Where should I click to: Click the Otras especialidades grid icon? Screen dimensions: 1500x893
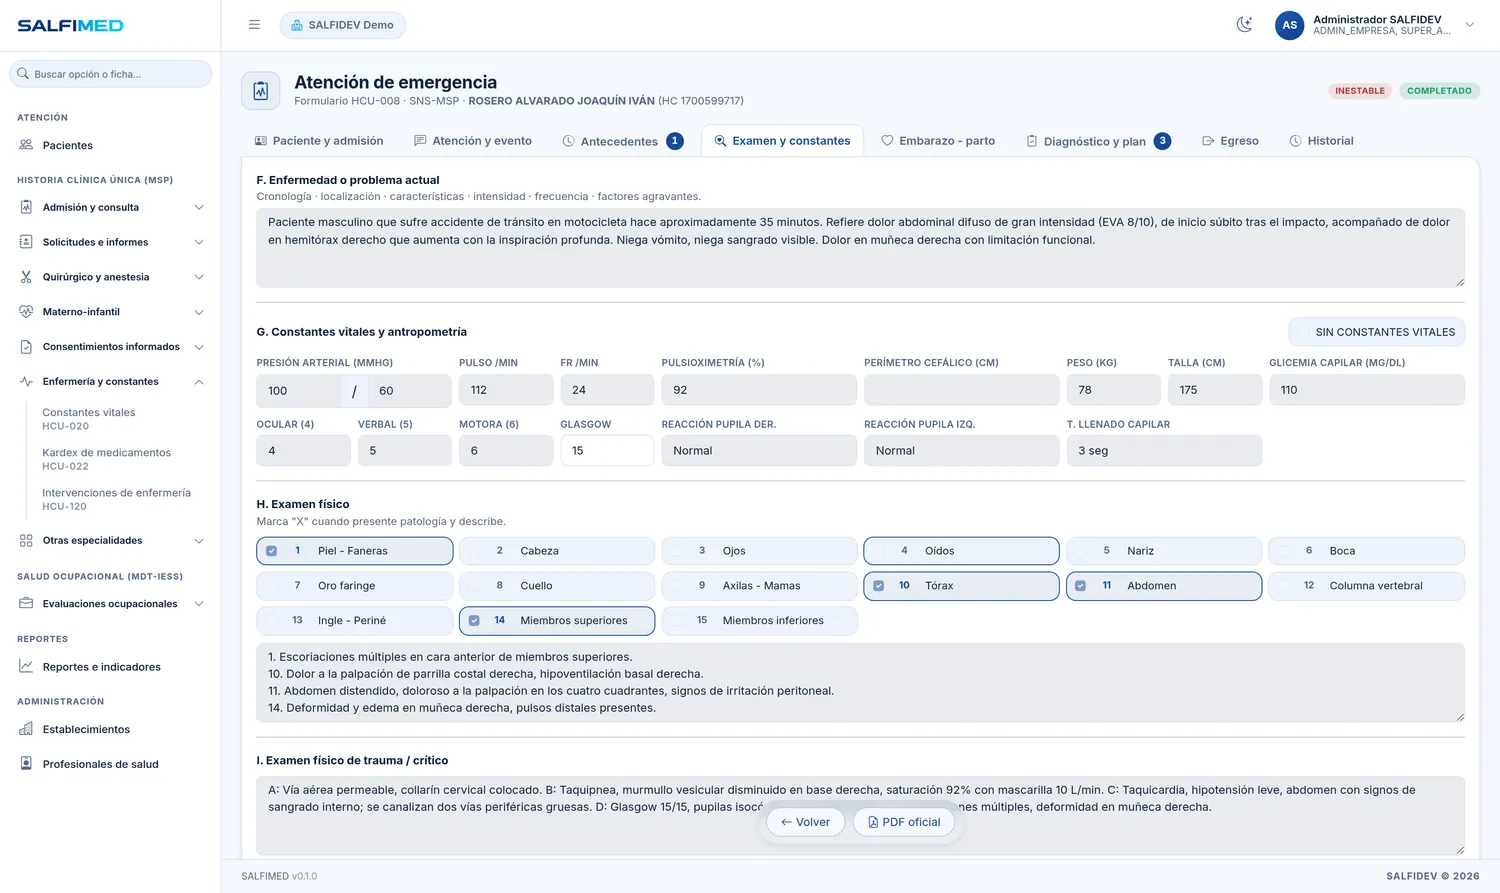tap(26, 541)
